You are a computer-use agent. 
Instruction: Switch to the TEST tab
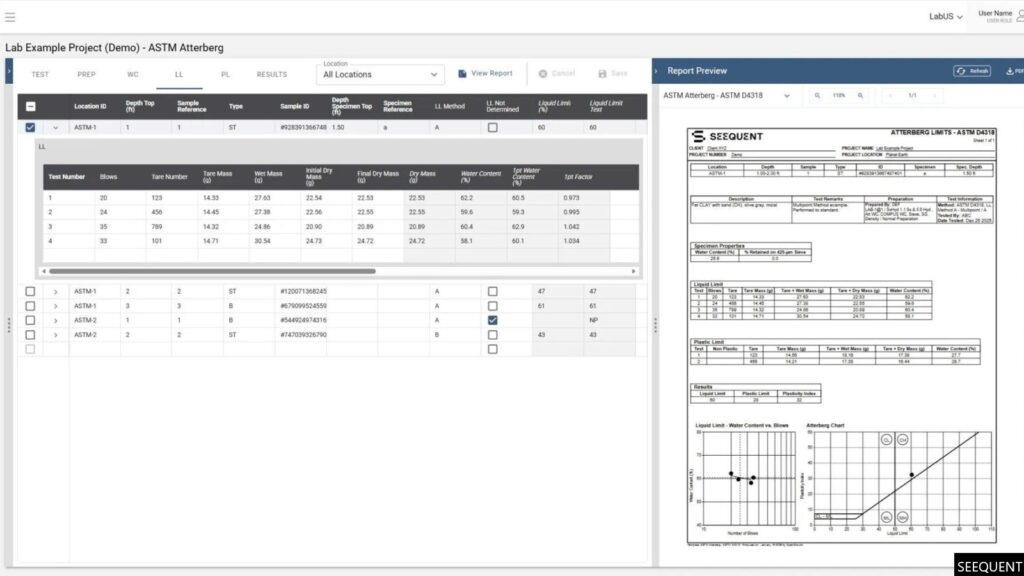pyautogui.click(x=40, y=74)
